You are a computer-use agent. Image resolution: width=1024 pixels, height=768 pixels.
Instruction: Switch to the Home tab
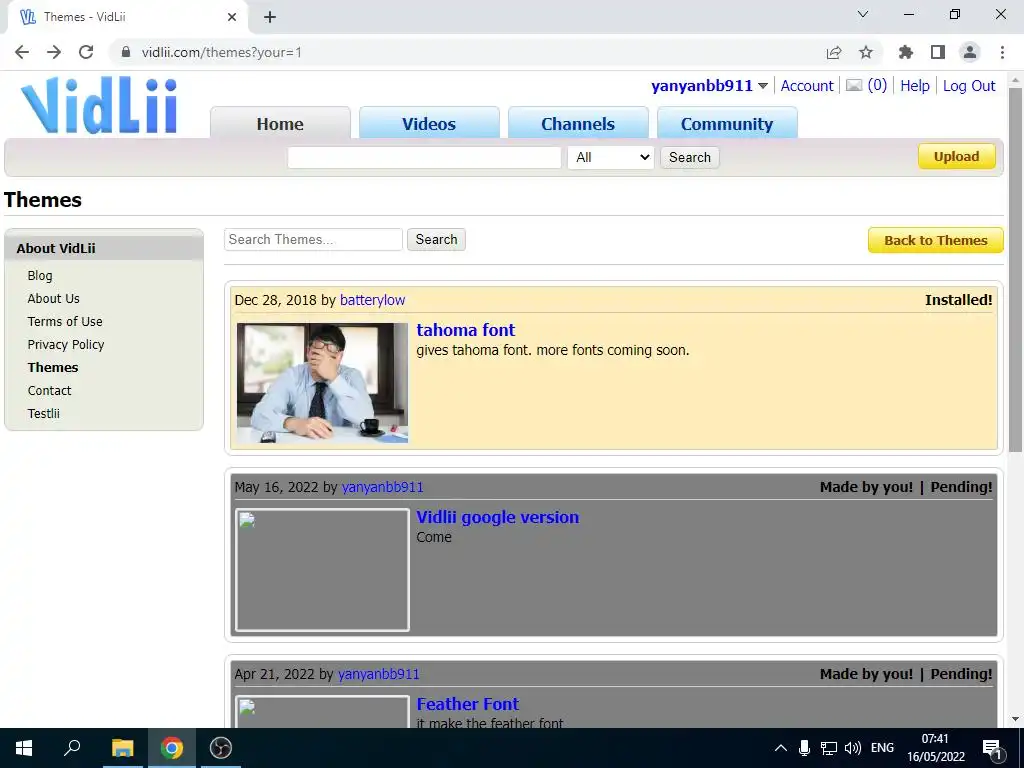click(280, 123)
